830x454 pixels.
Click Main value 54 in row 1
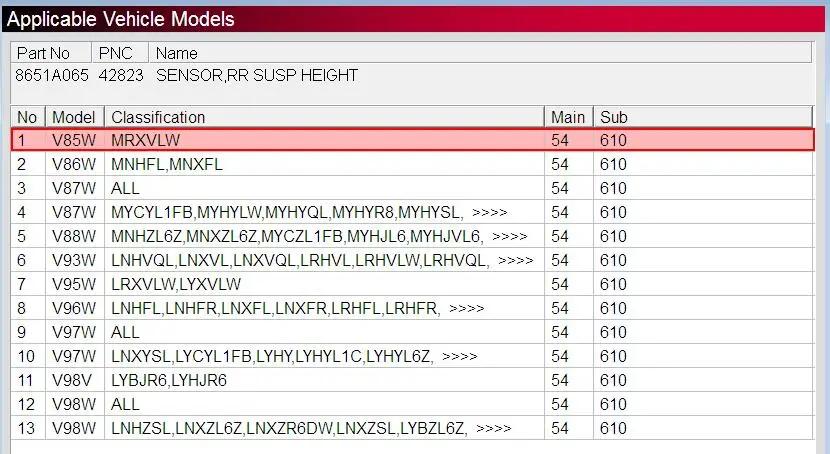[560, 140]
